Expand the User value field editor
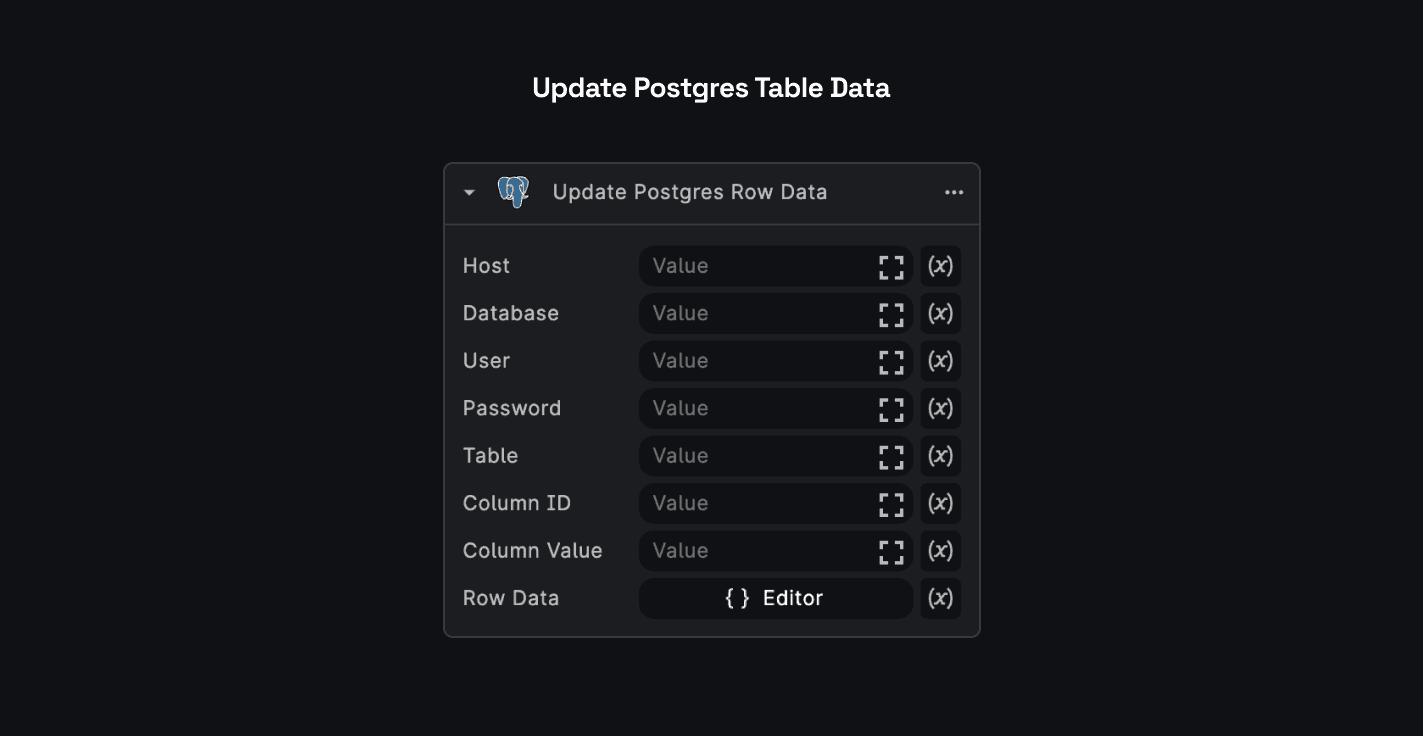The image size is (1423, 736). tap(891, 361)
